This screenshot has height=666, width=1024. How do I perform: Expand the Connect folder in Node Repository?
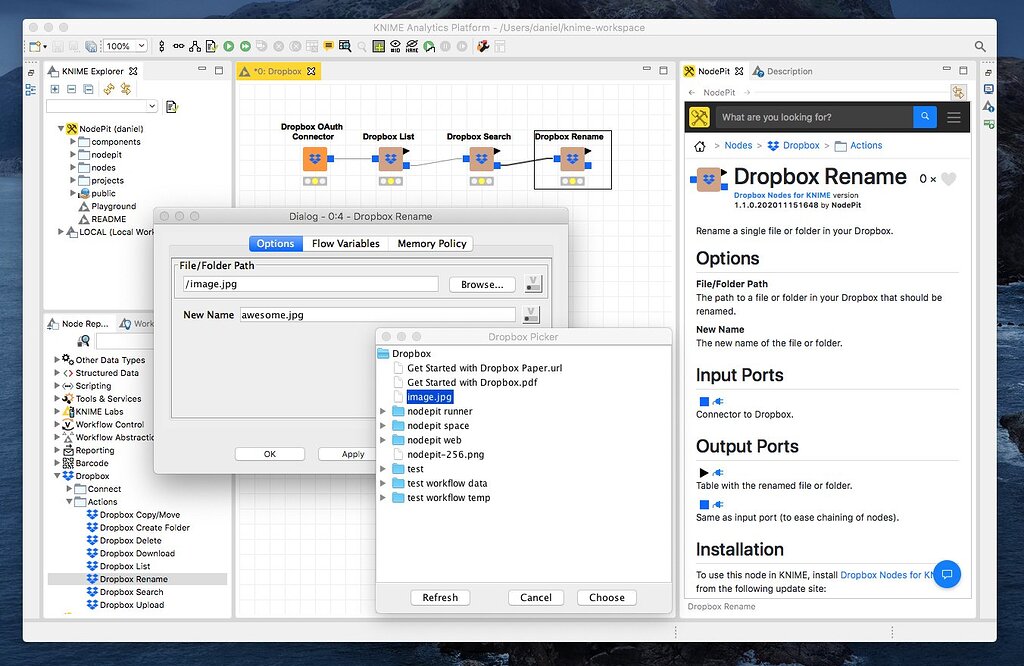point(69,488)
